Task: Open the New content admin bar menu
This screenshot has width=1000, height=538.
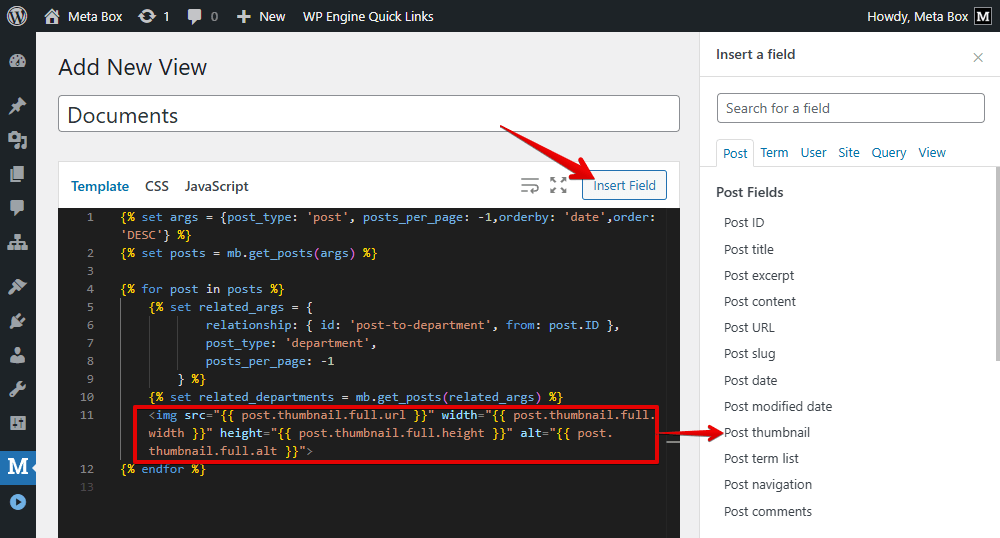Action: point(261,16)
